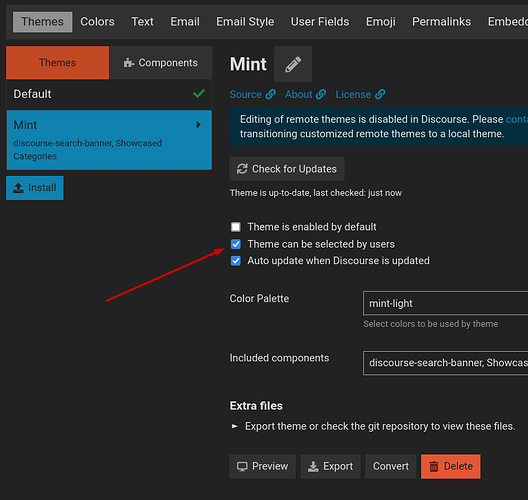Go to the Email tab
Screen dimensions: 528x500
(x=185, y=22)
